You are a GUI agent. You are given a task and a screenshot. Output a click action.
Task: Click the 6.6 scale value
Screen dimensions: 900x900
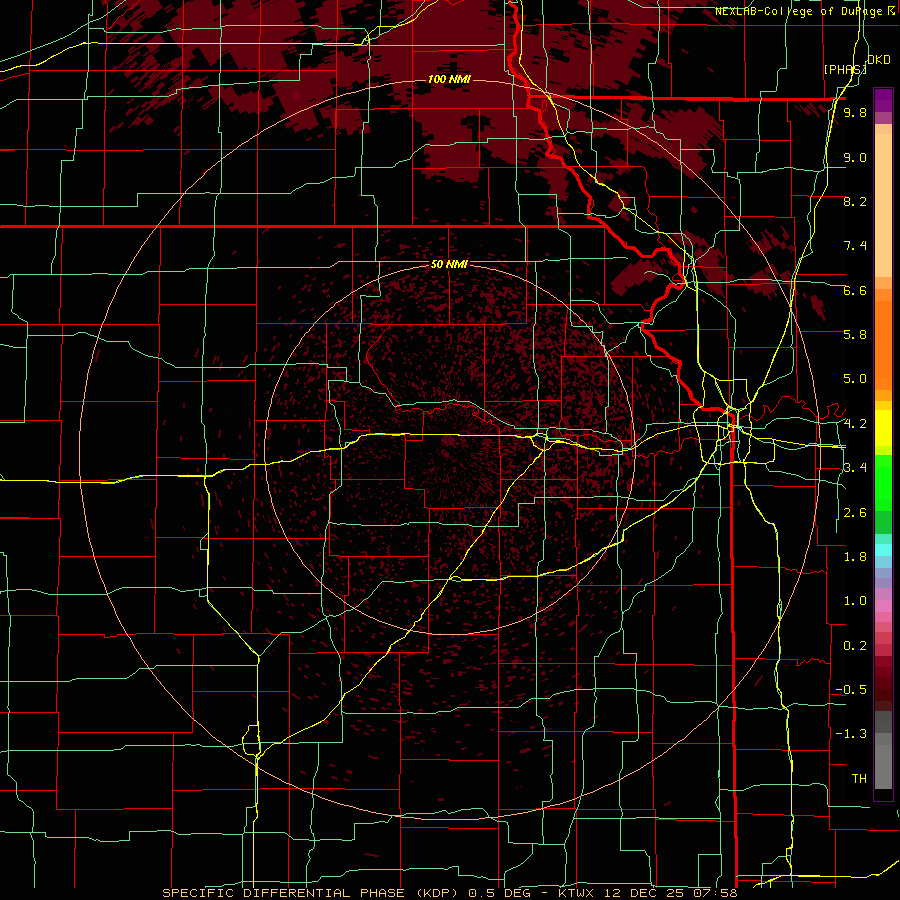855,290
